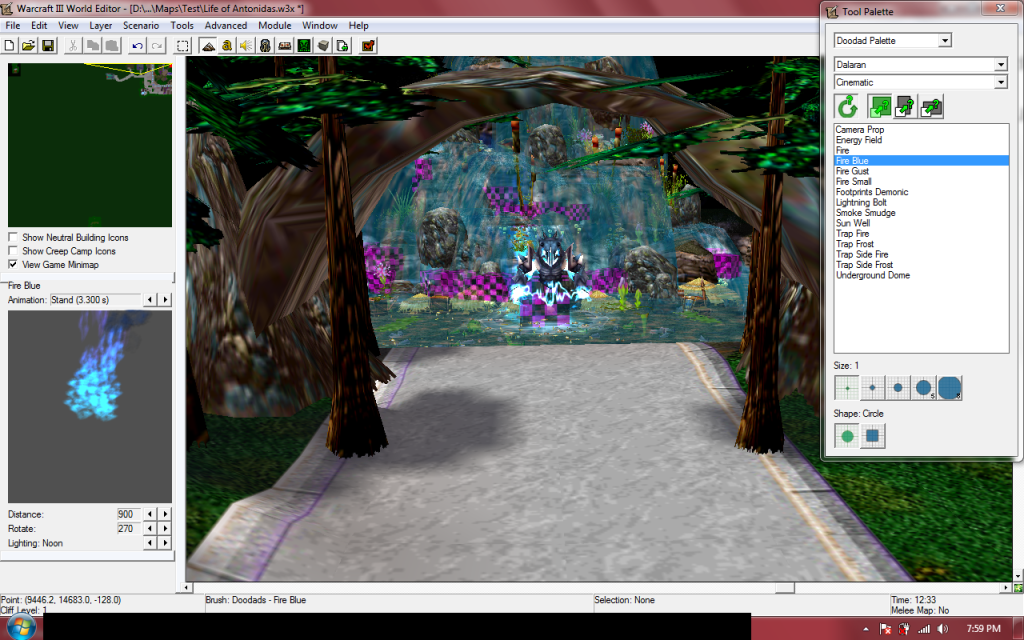Select brush size 5
This screenshot has height=640, width=1024.
pyautogui.click(x=923, y=388)
